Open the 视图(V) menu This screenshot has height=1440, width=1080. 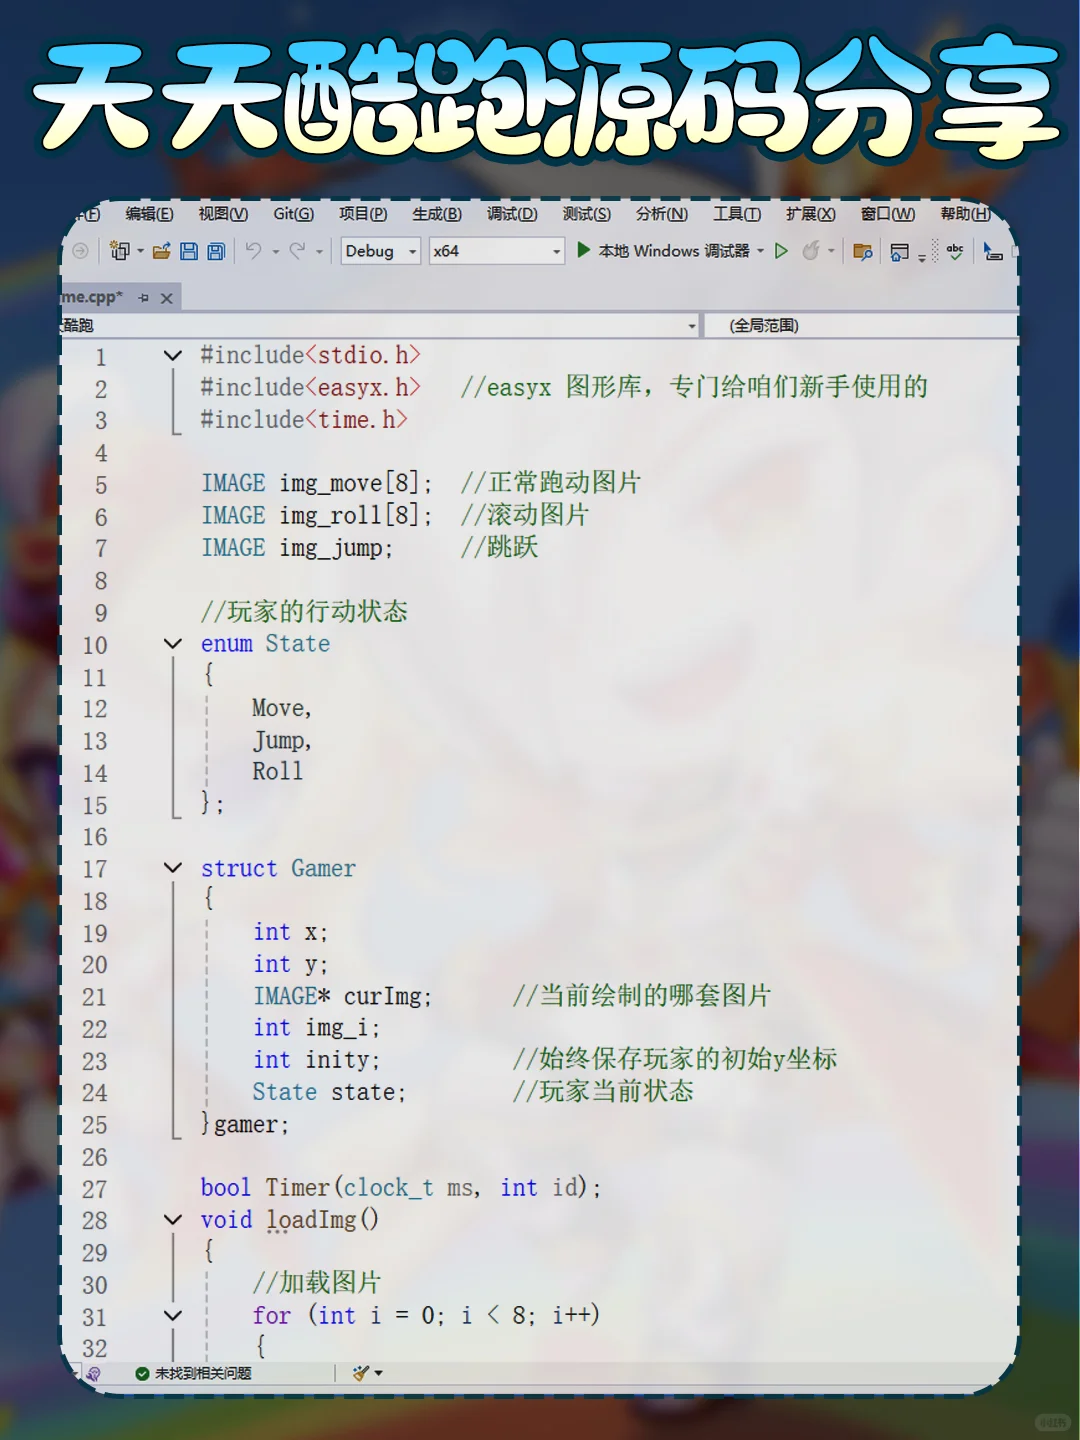point(223,214)
